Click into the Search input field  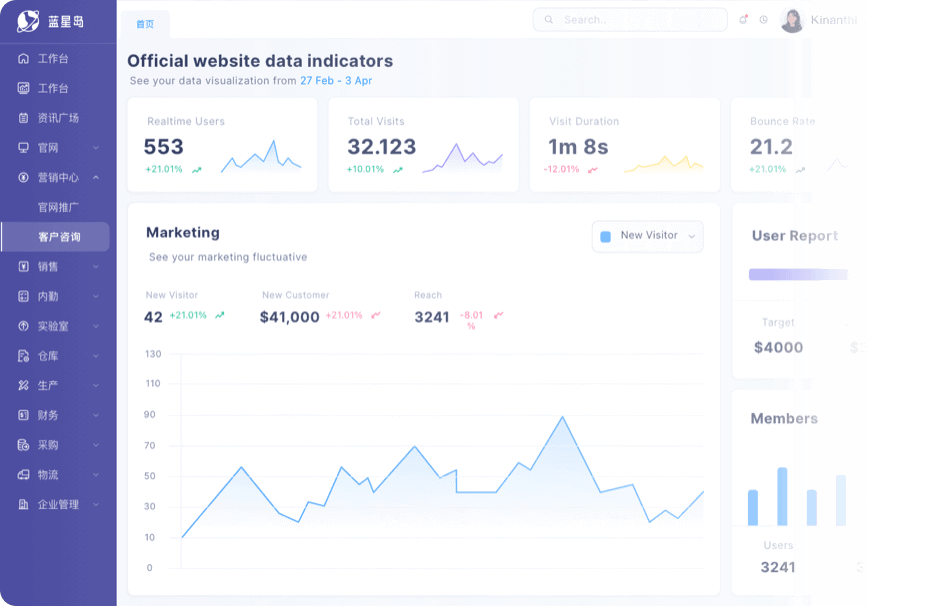[x=640, y=19]
